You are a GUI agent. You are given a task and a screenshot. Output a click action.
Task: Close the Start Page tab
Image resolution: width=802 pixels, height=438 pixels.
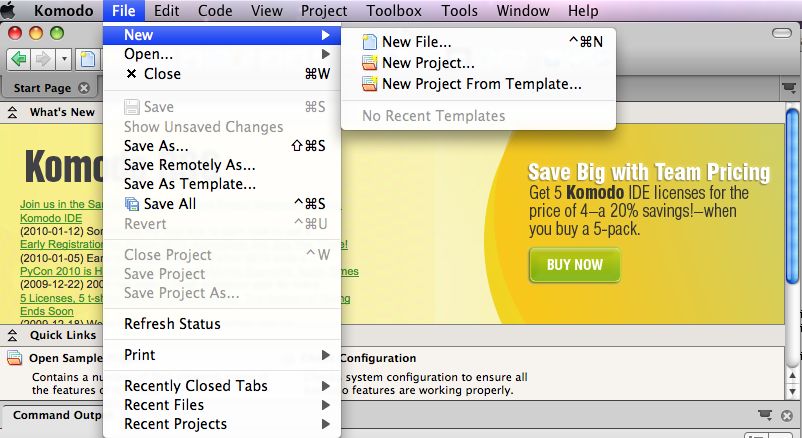tap(84, 88)
